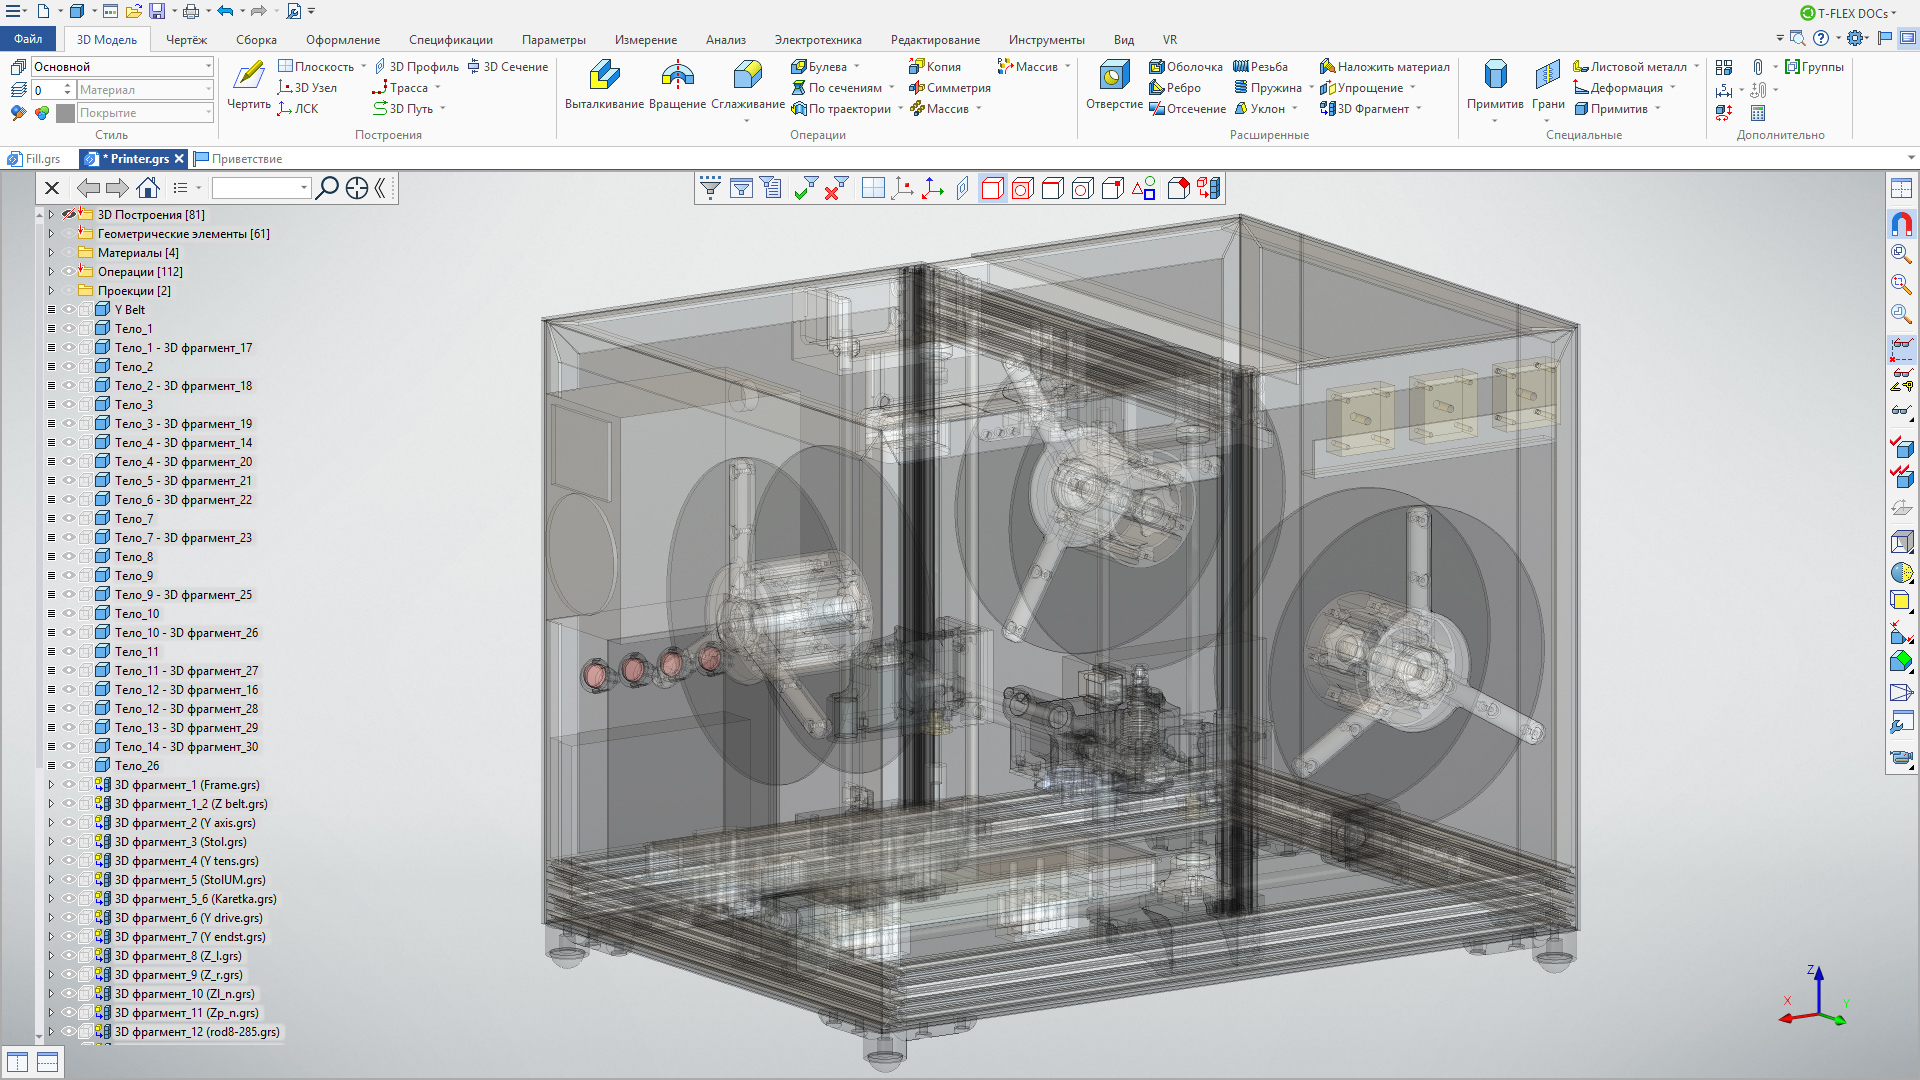
Task: Click the 3D Фрагмент button
Action: pos(1365,109)
